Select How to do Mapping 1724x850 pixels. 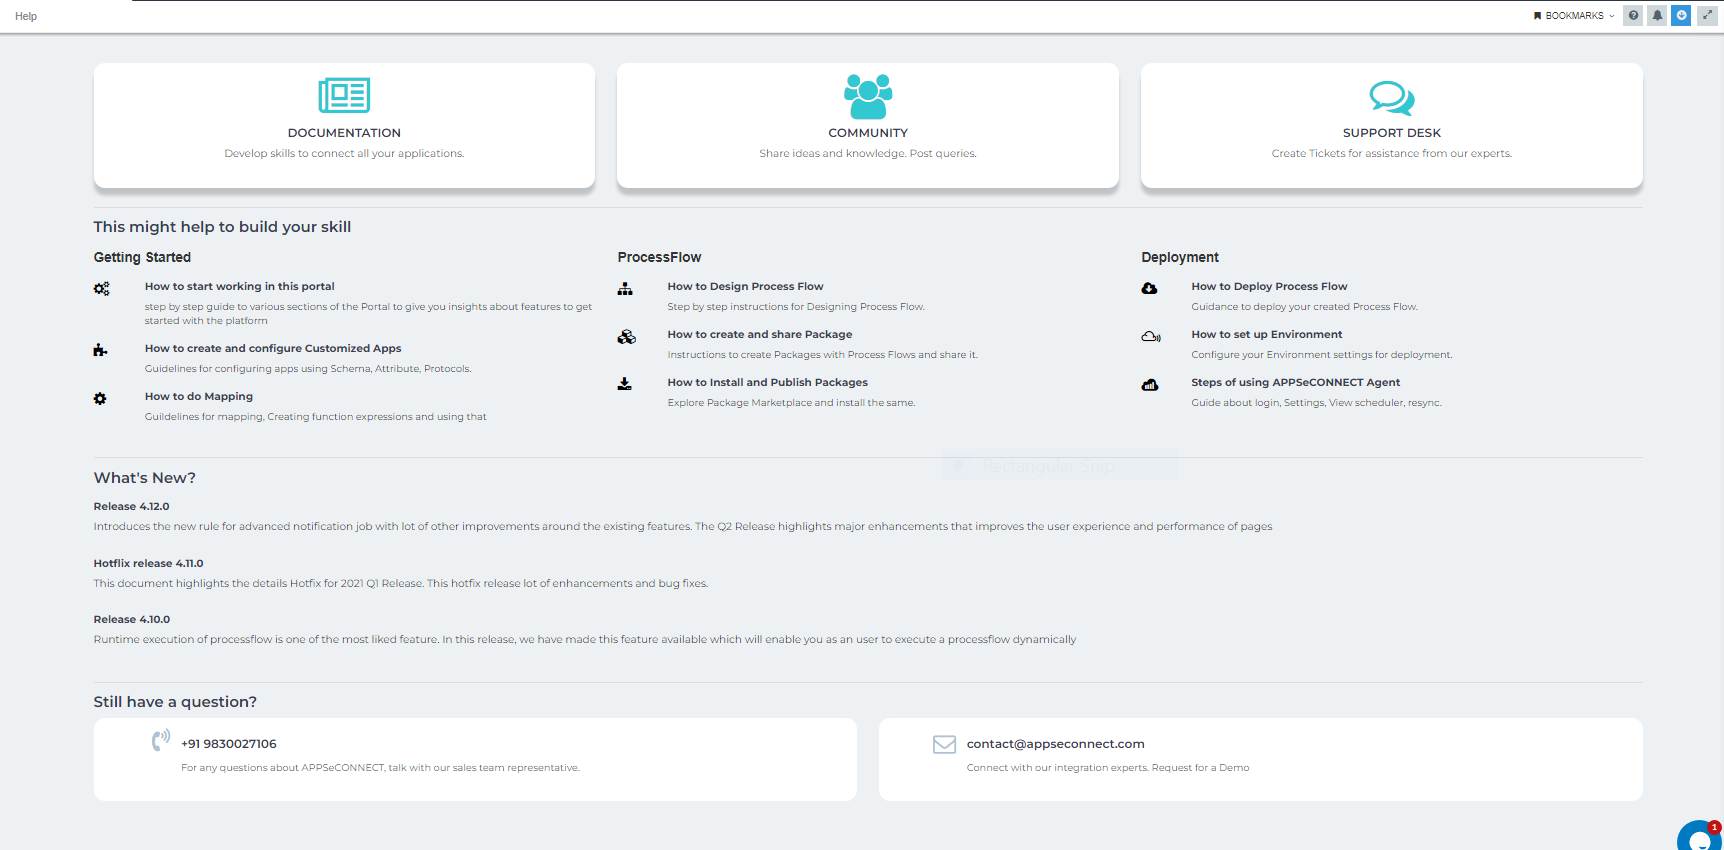199,396
